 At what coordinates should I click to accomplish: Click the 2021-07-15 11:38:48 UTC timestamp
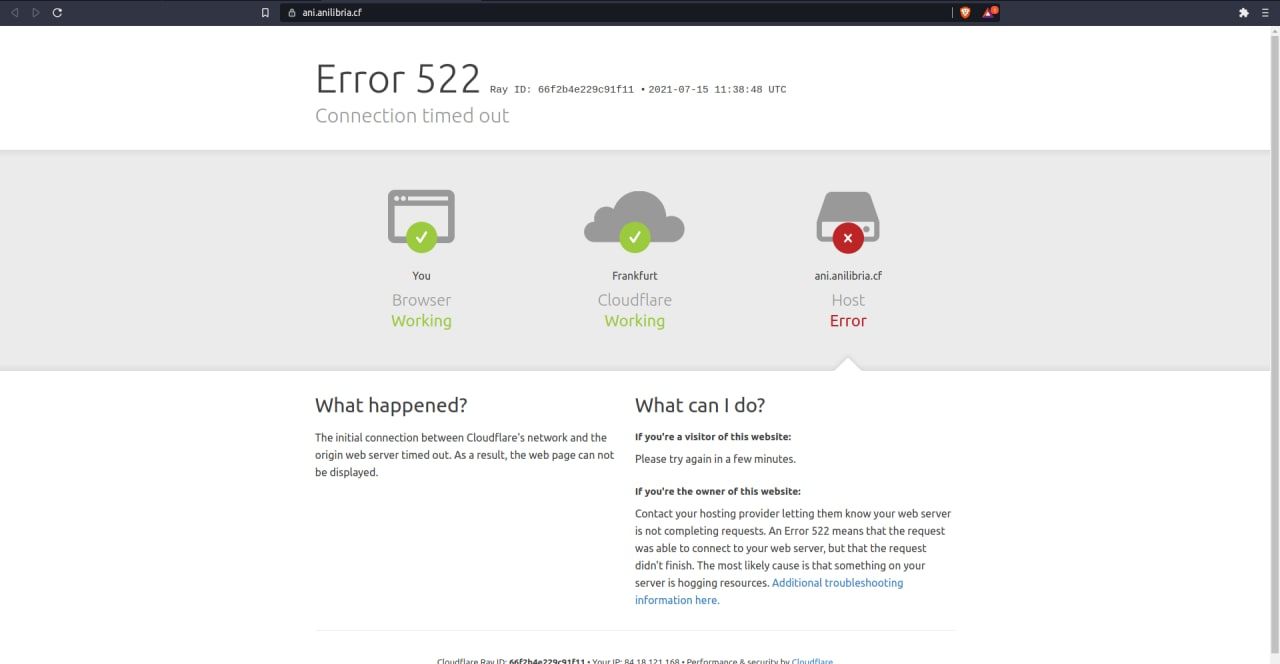click(x=717, y=89)
